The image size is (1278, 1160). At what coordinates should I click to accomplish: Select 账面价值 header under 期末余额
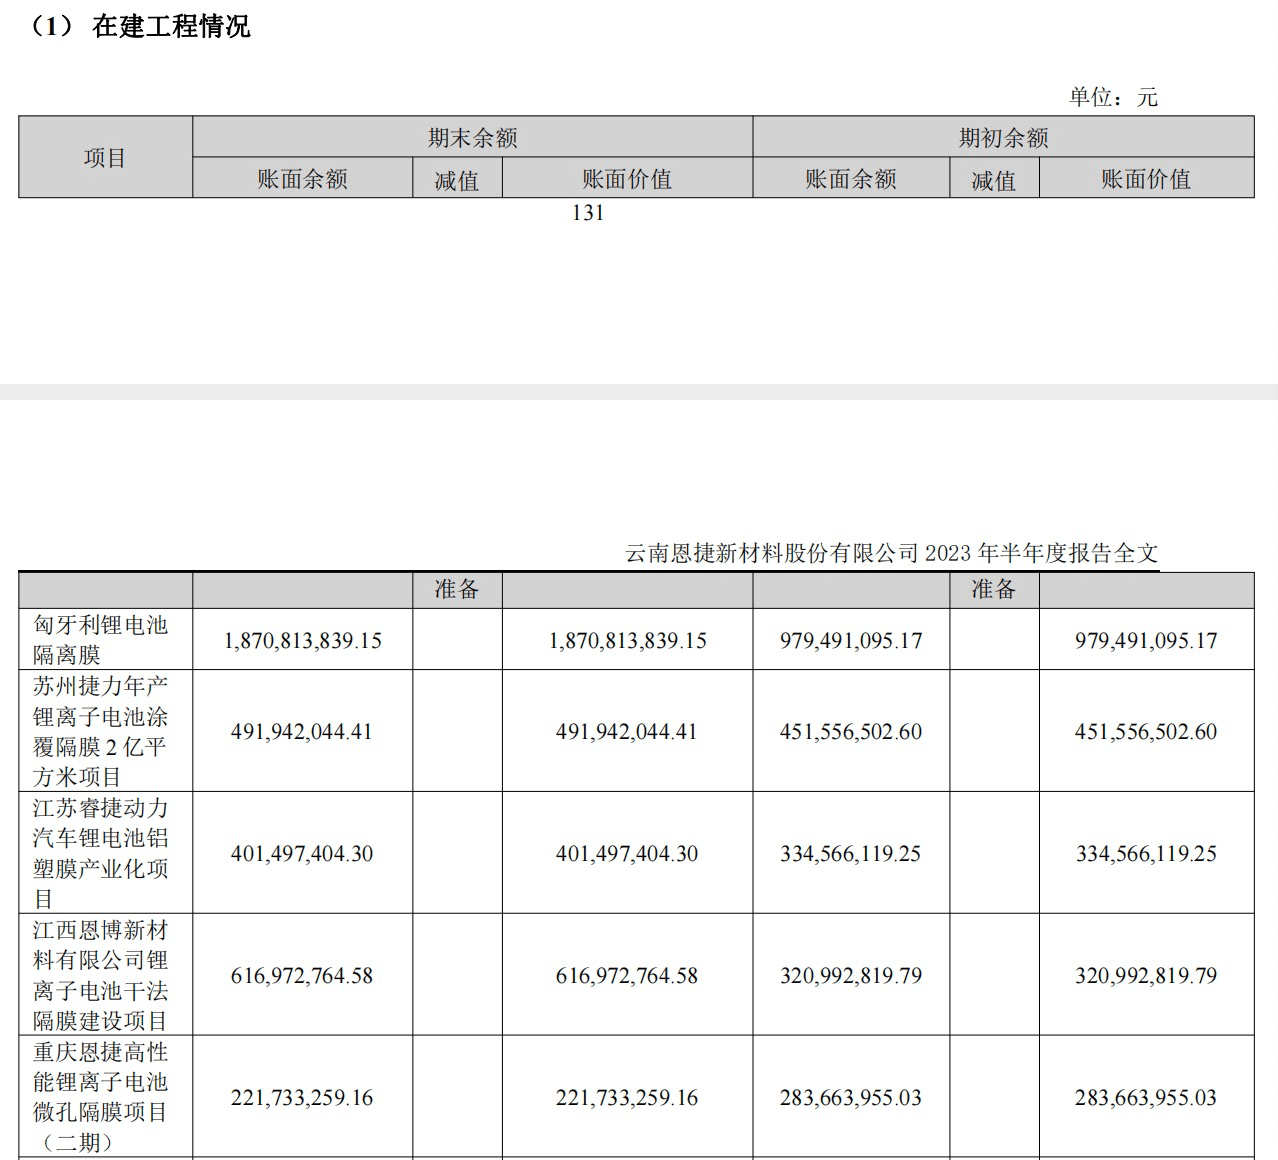click(x=627, y=179)
